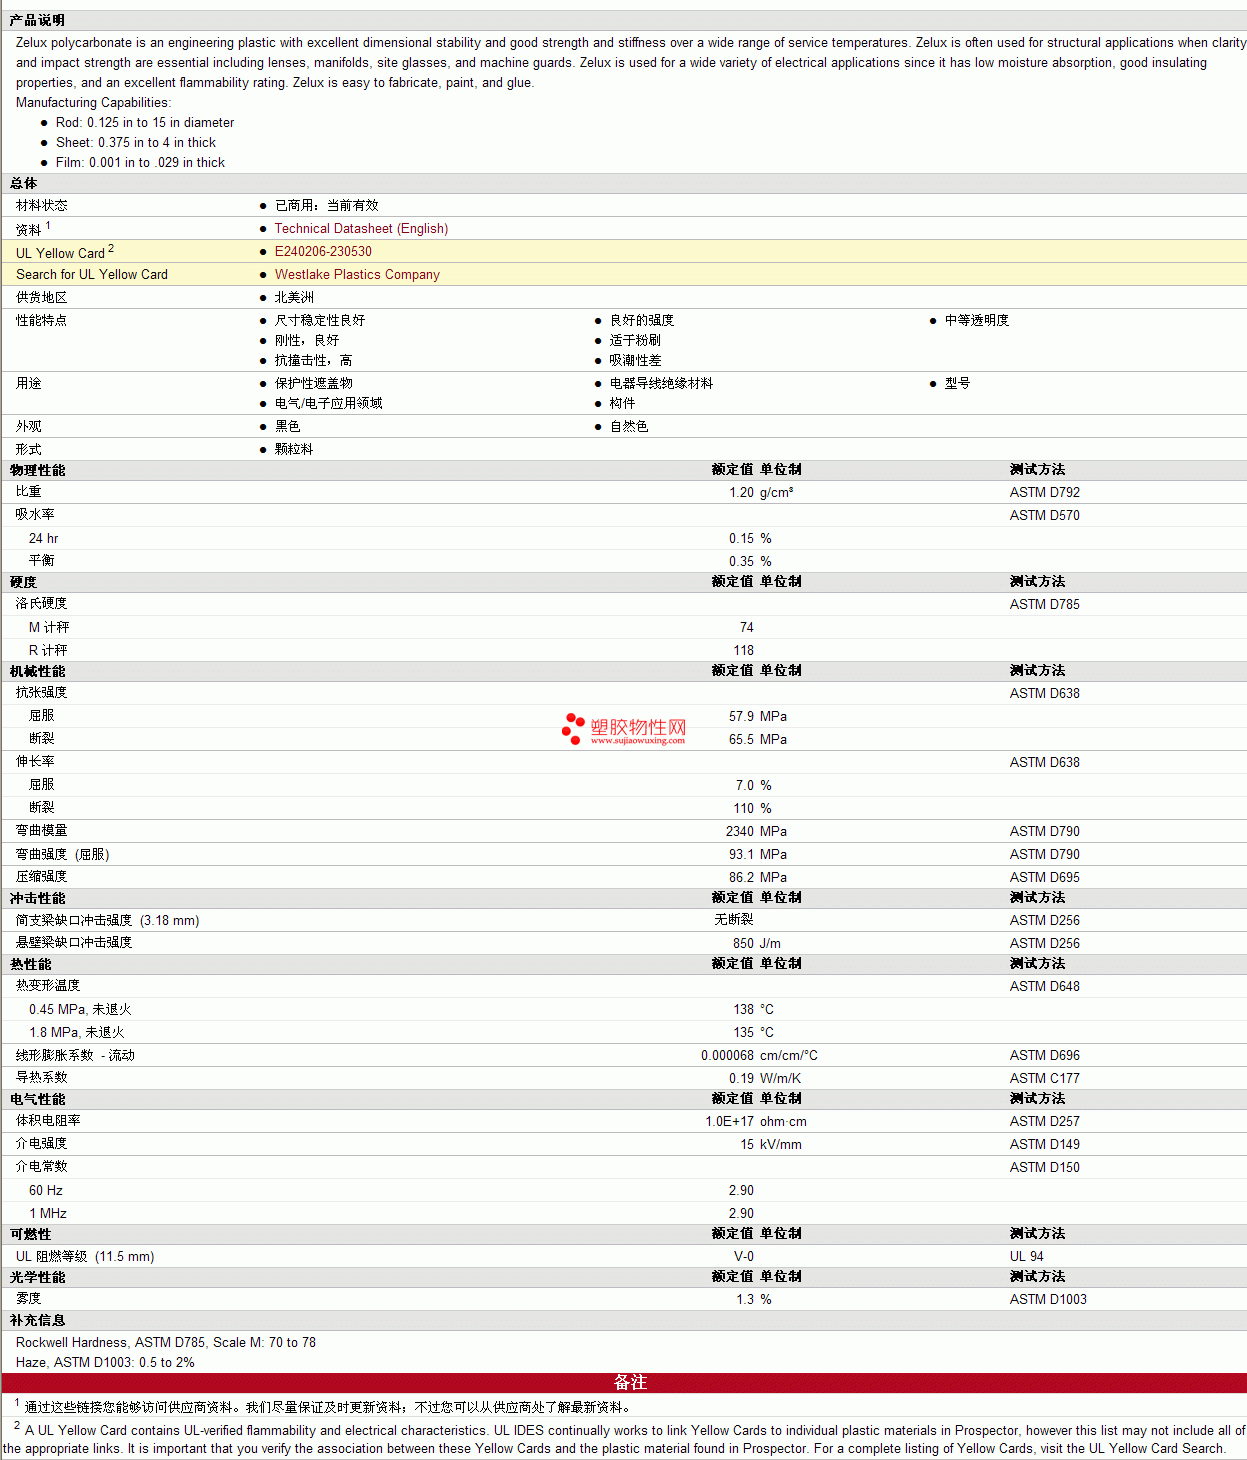
Task: Select the 1.0E+17 ohm·cm resistivity value
Action: click(756, 1121)
